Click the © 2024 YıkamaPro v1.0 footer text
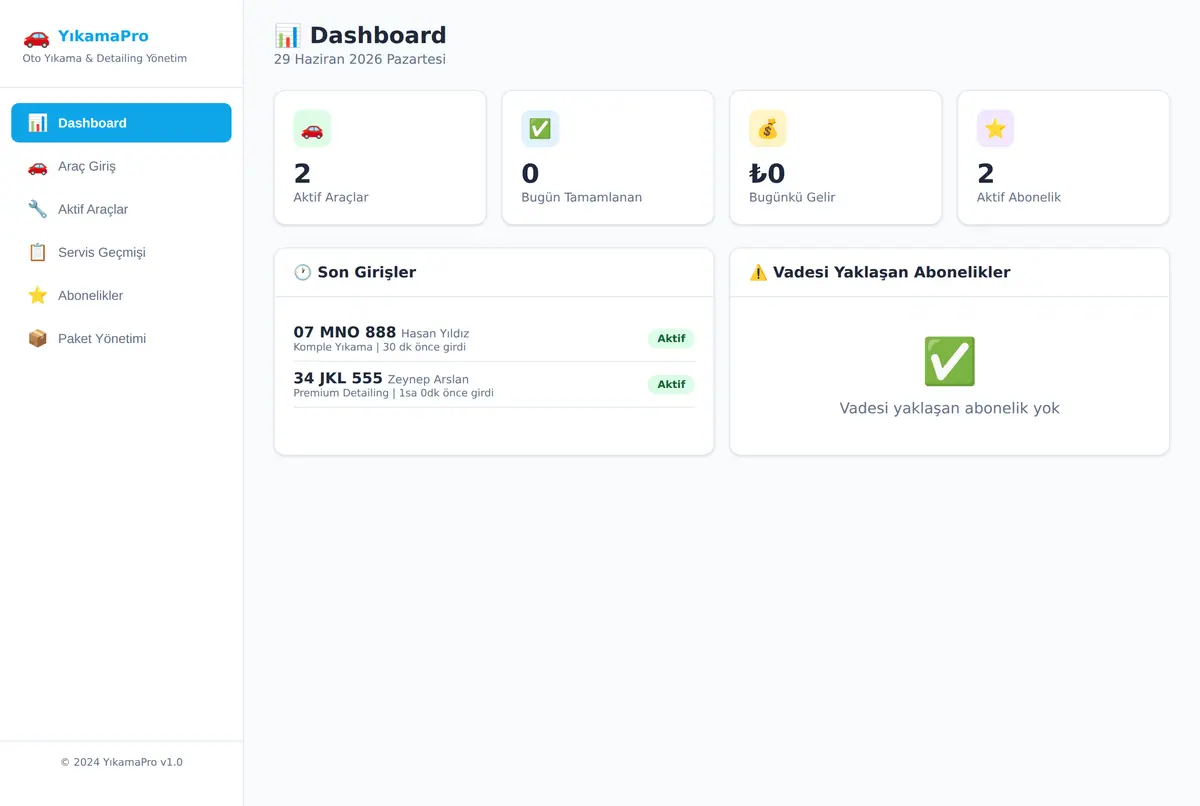 click(x=121, y=762)
